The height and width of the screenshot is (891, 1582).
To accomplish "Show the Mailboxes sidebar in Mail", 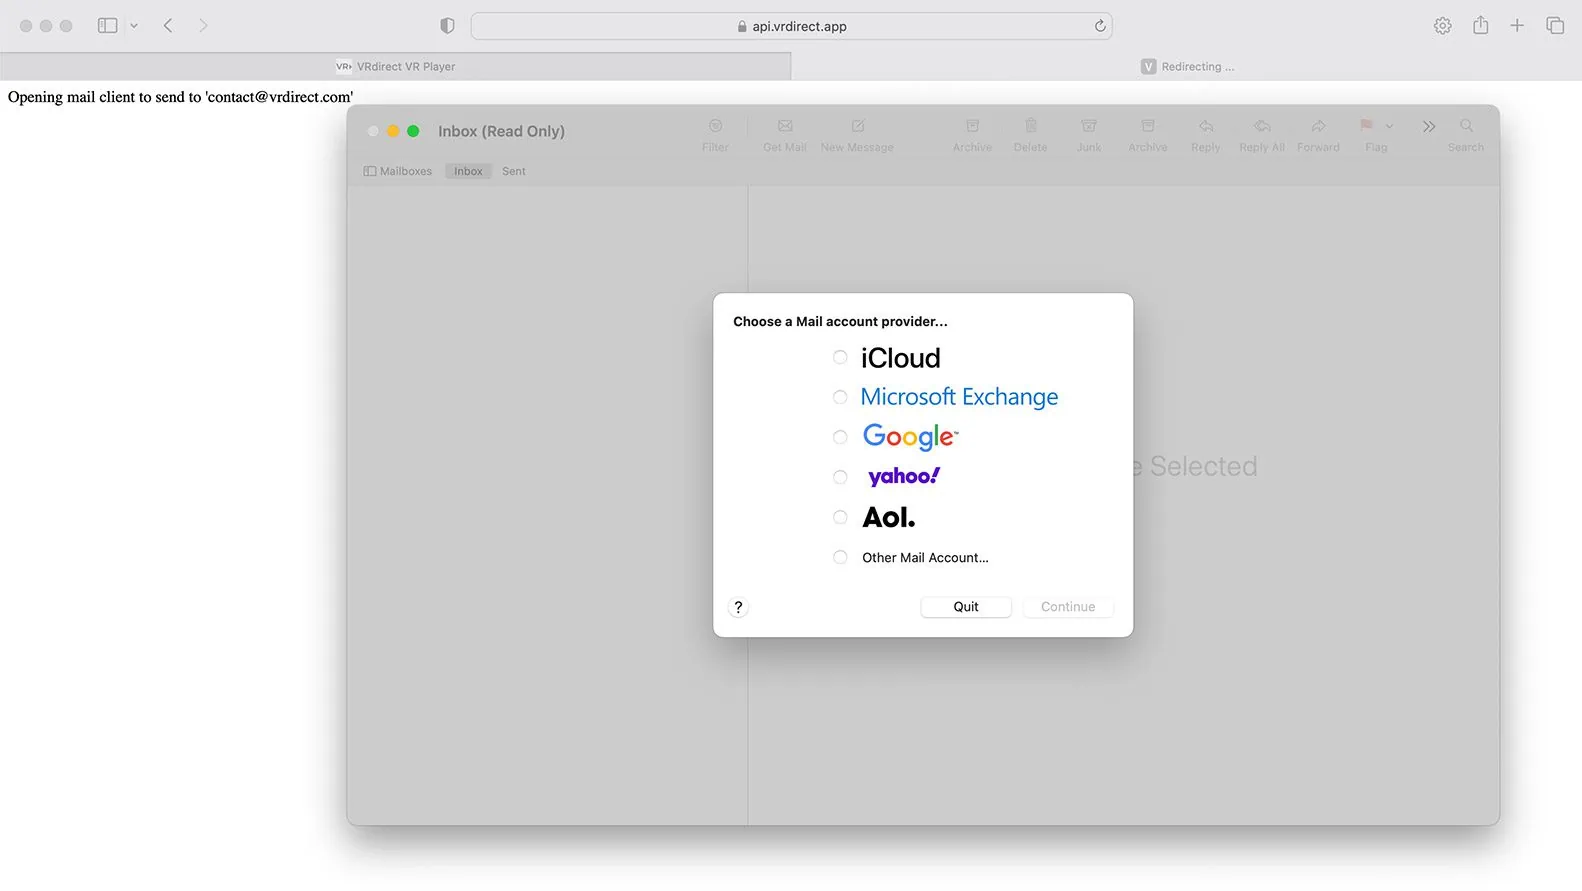I will coord(398,171).
